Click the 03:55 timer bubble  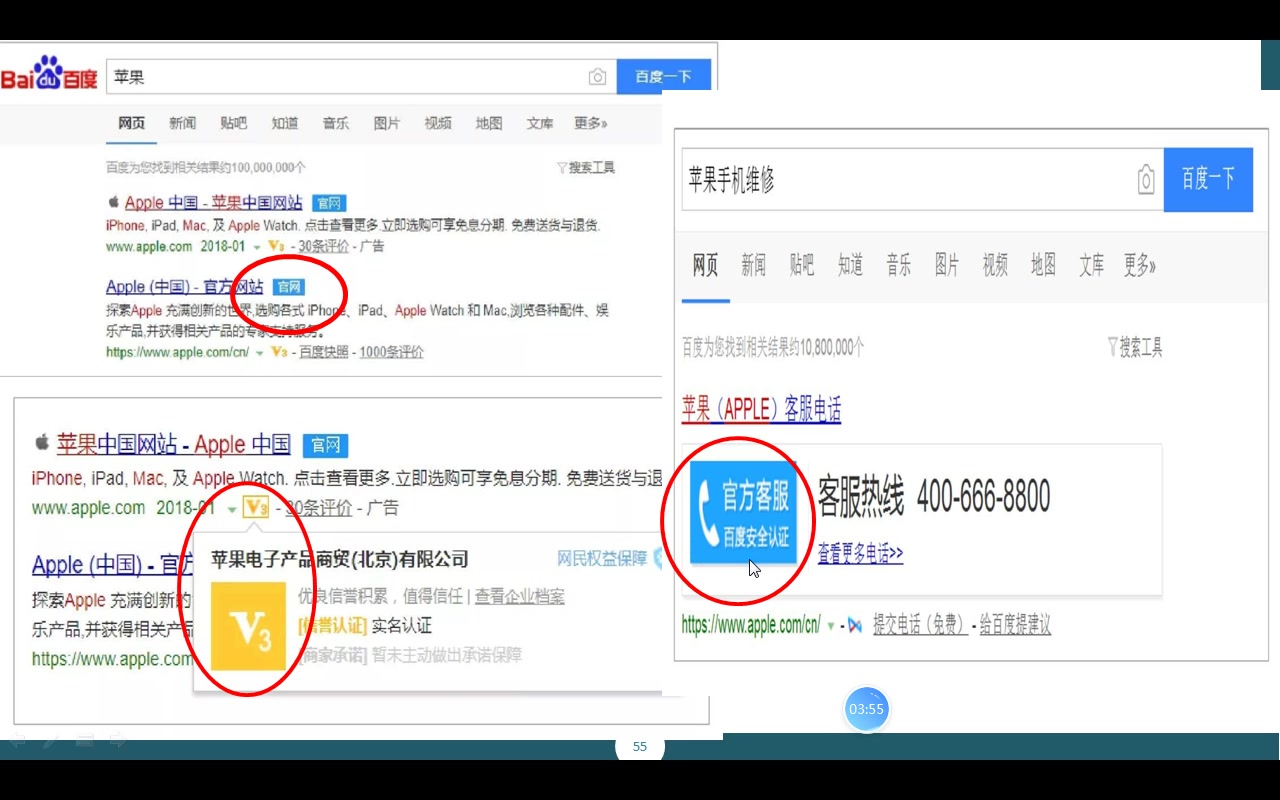point(866,709)
